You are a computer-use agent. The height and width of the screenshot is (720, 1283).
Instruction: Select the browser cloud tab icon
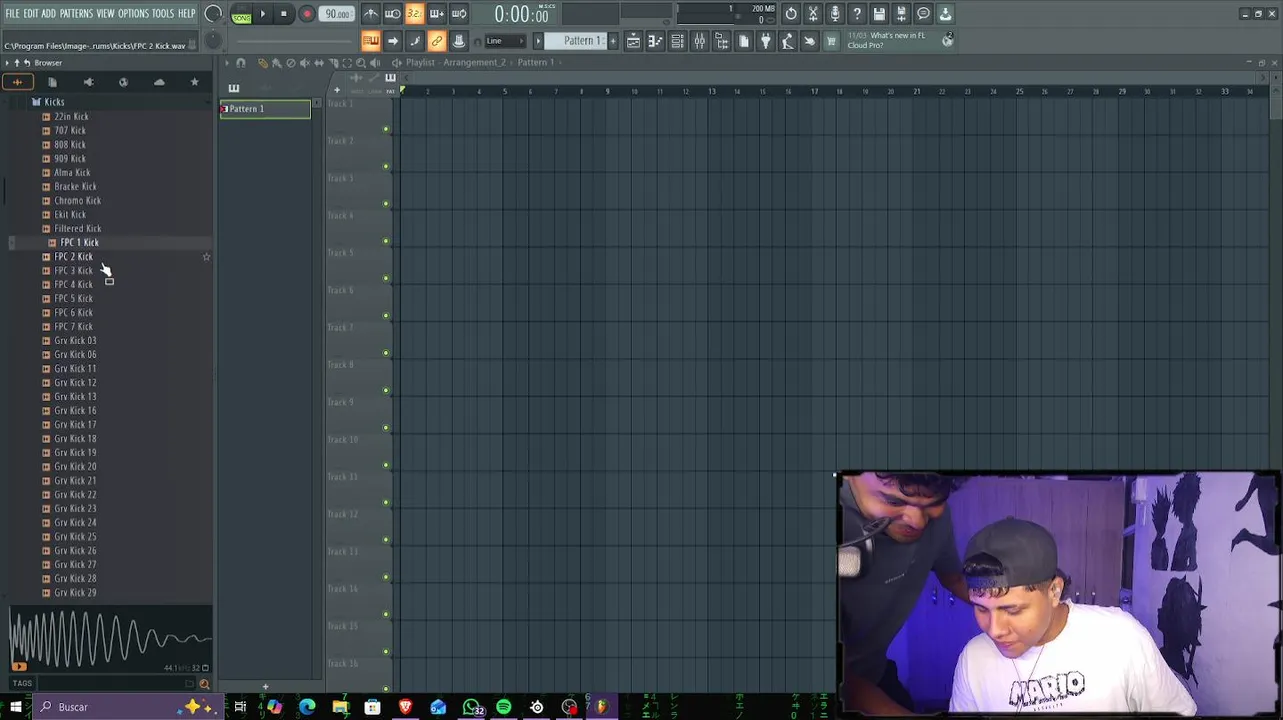159,82
